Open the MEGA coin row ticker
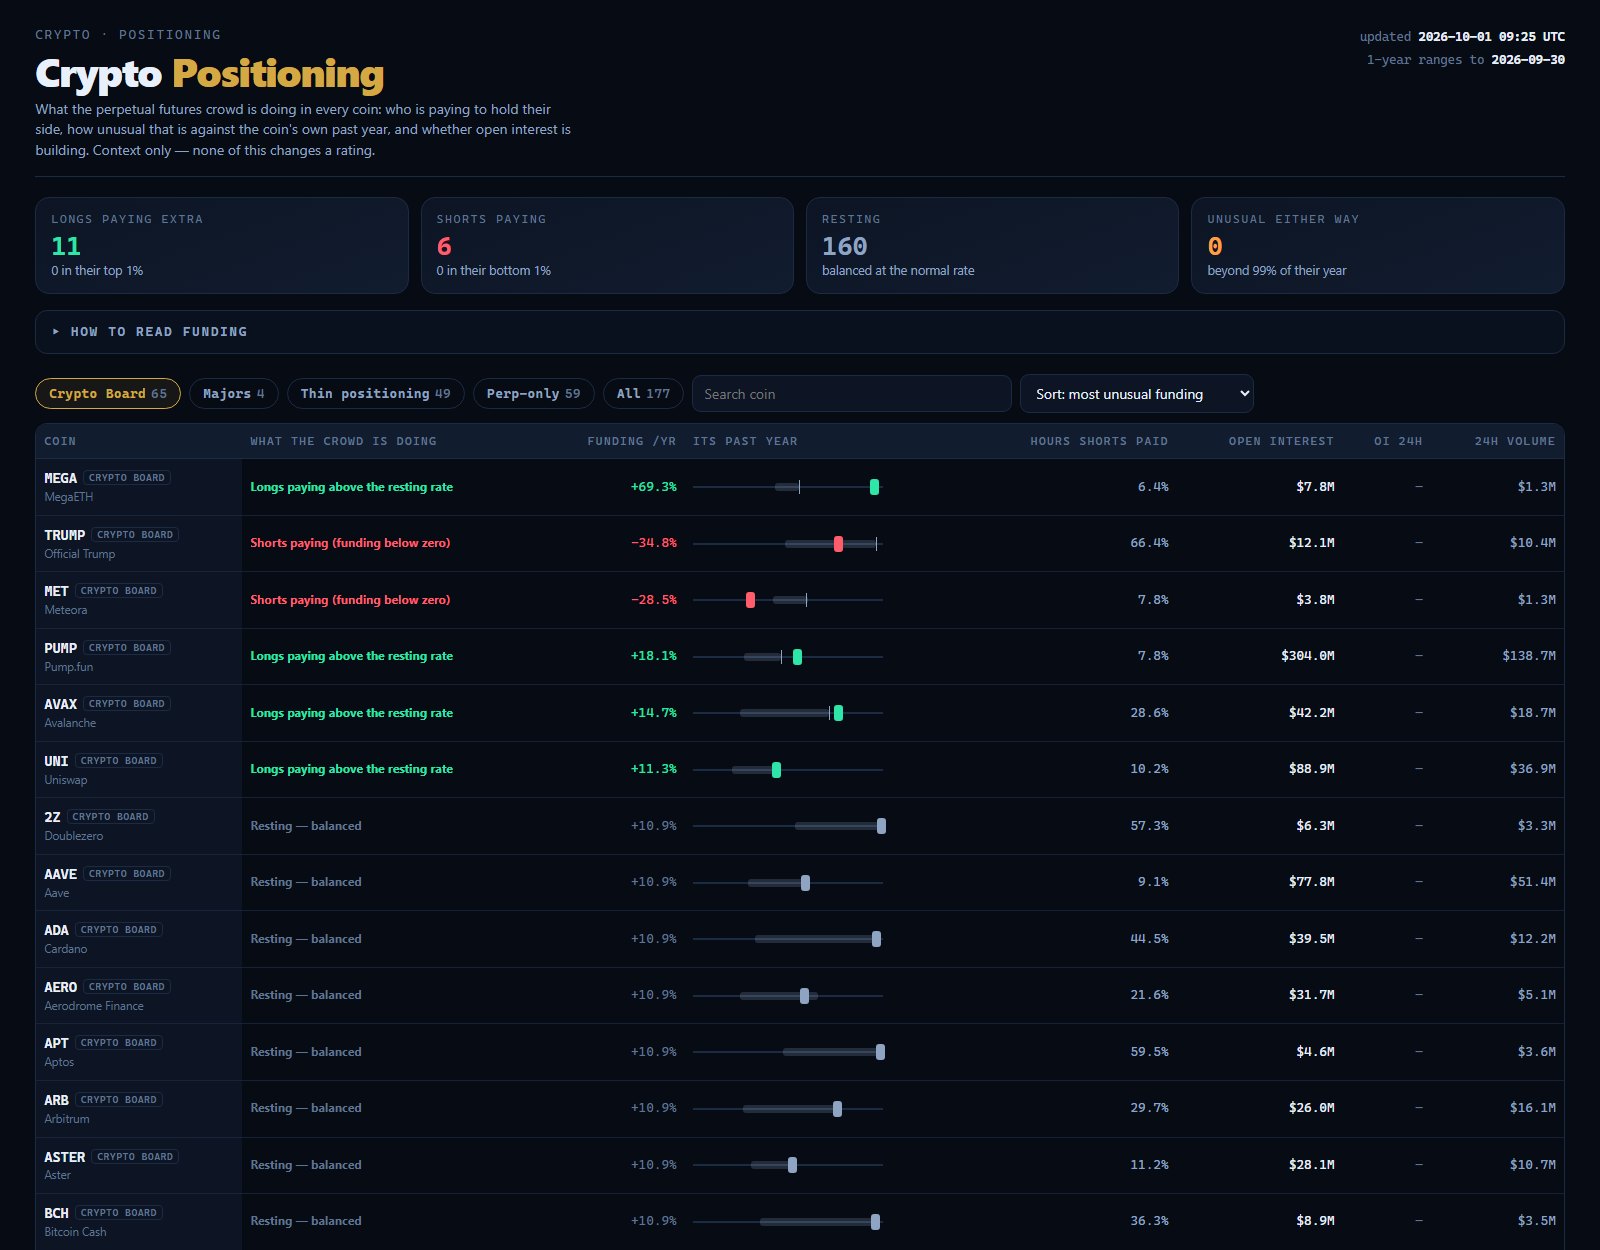This screenshot has width=1600, height=1250. click(x=60, y=478)
